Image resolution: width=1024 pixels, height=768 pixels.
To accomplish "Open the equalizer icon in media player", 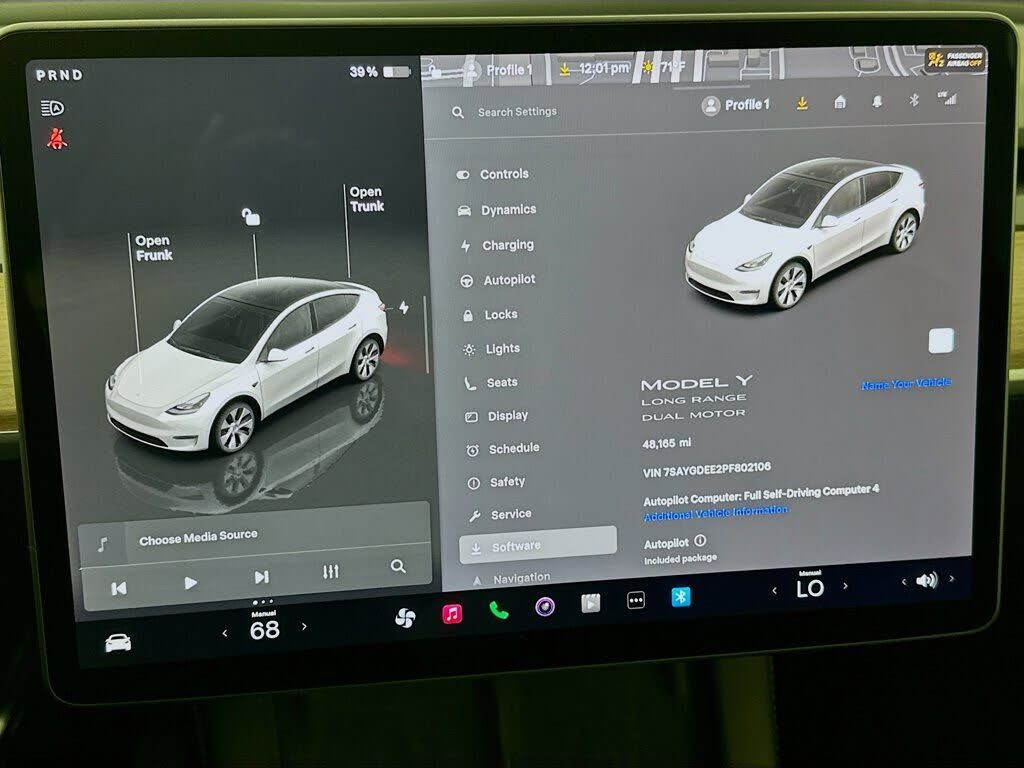I will (x=331, y=571).
